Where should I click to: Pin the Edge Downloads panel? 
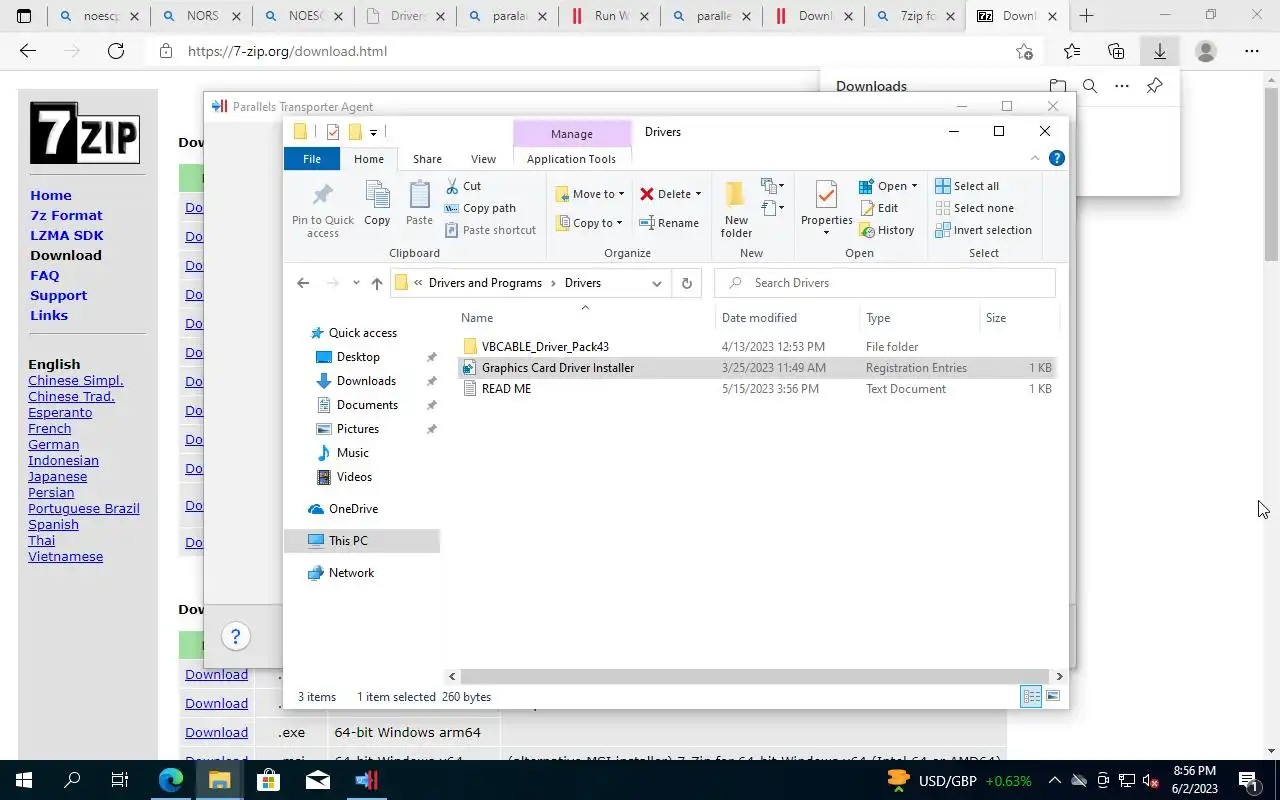click(1154, 86)
